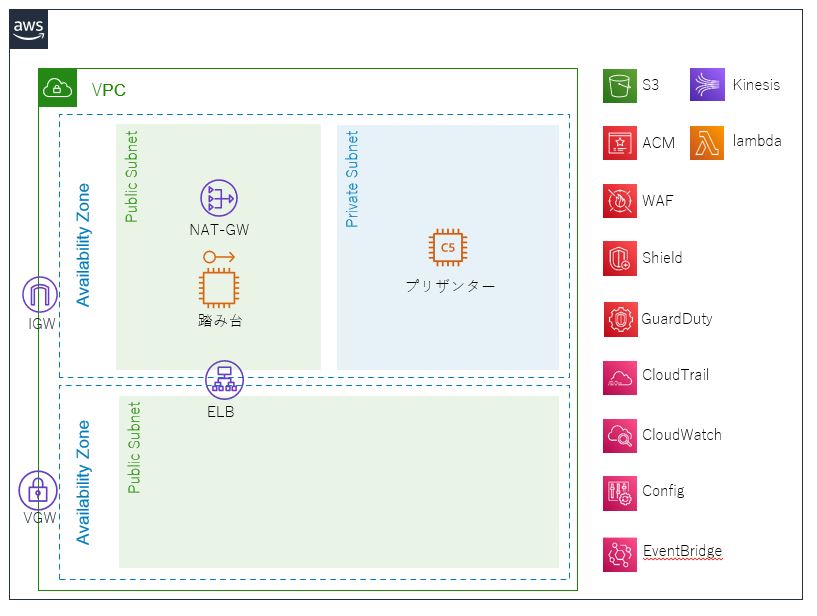Select the WAF firewall icon

click(x=620, y=201)
